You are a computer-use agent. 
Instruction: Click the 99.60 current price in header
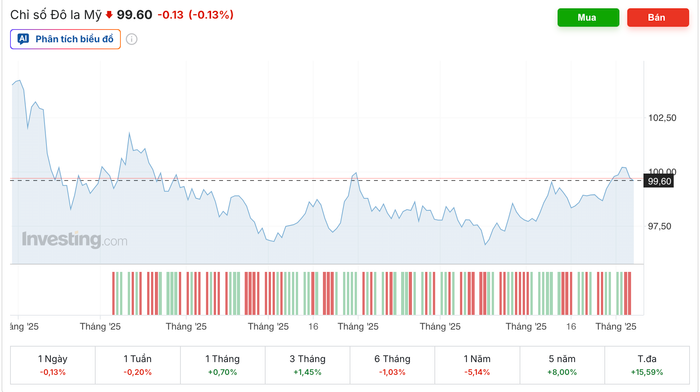tap(134, 15)
